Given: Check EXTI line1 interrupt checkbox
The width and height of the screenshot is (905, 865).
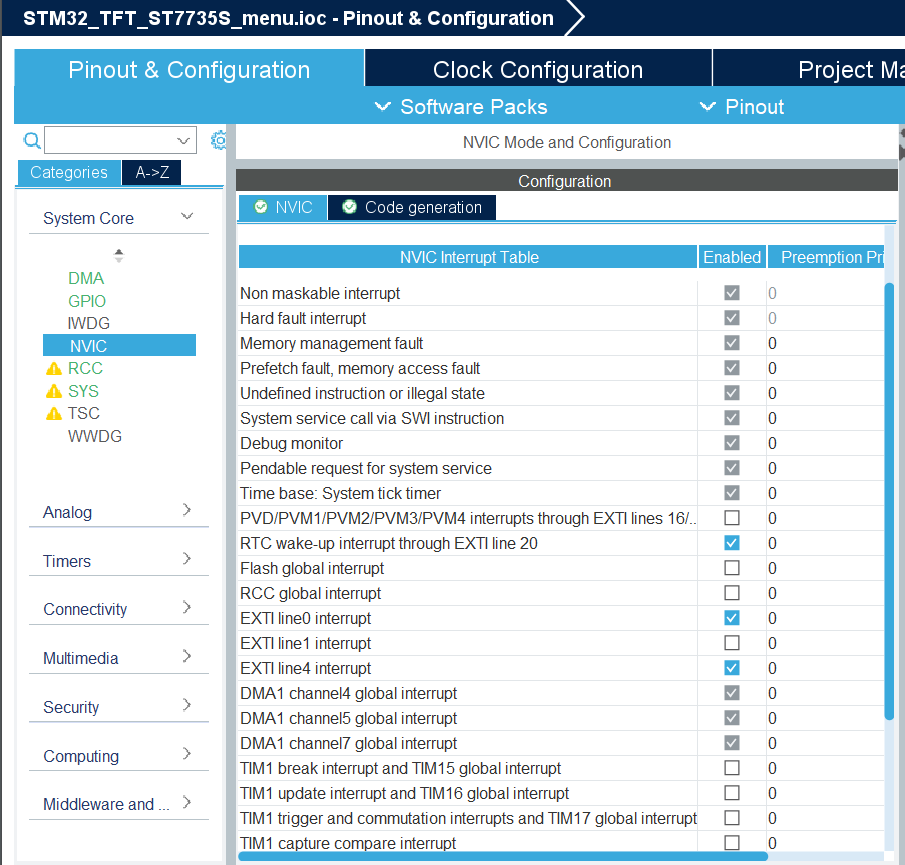Looking at the screenshot, I should pyautogui.click(x=732, y=643).
